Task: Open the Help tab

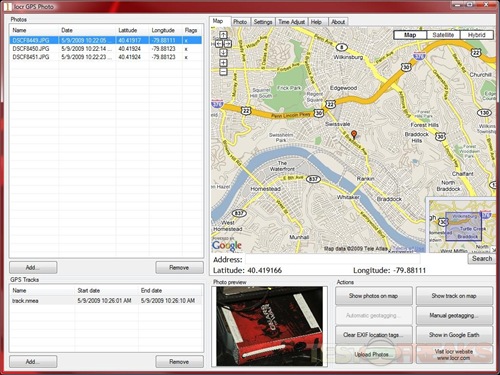Action: click(317, 22)
